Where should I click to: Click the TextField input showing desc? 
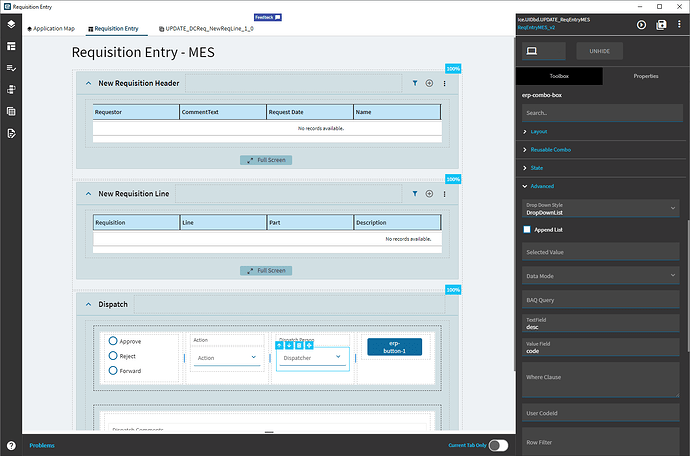coord(601,324)
